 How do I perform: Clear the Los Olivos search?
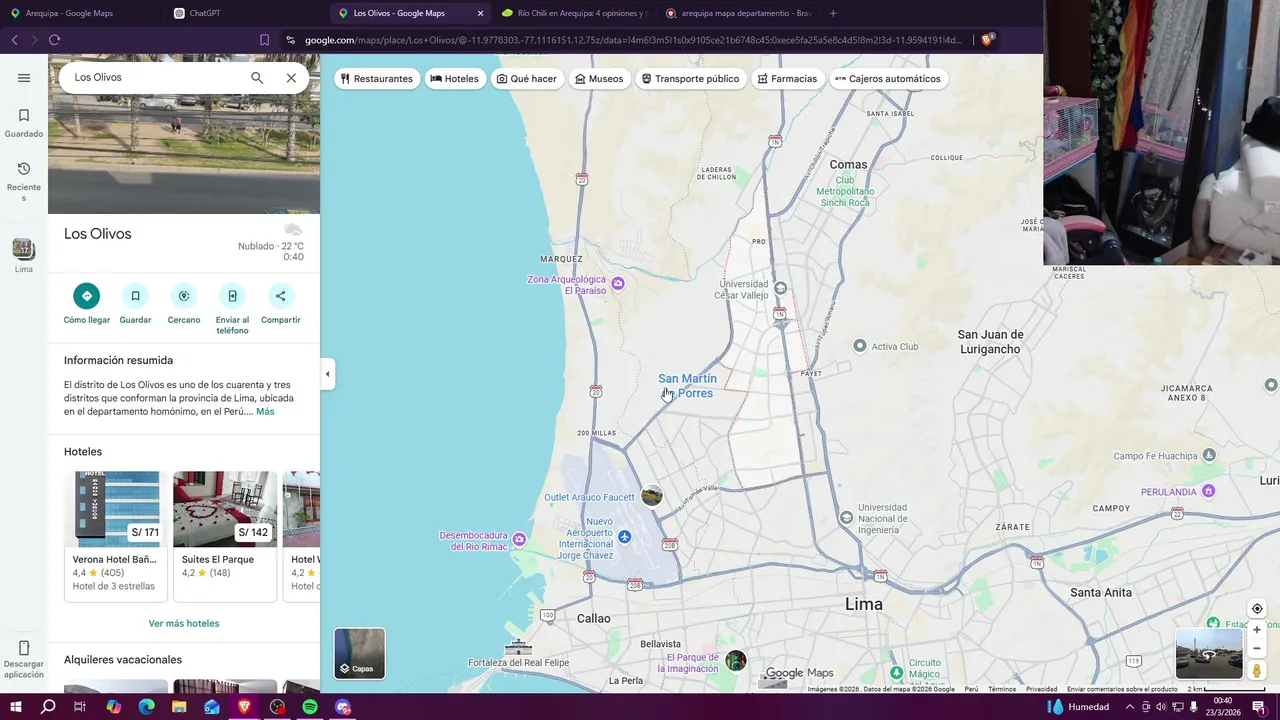click(291, 78)
